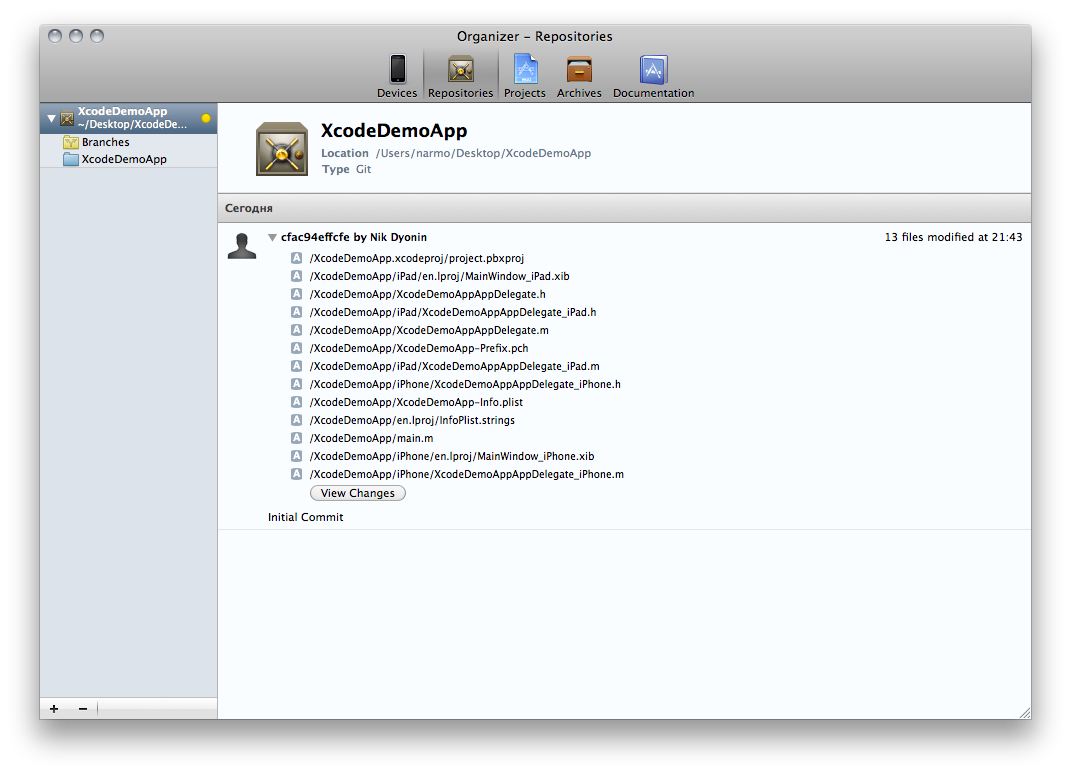The width and height of the screenshot is (1071, 774).
Task: Select XcodeDemoApp working copy folder row
Action: click(x=128, y=159)
